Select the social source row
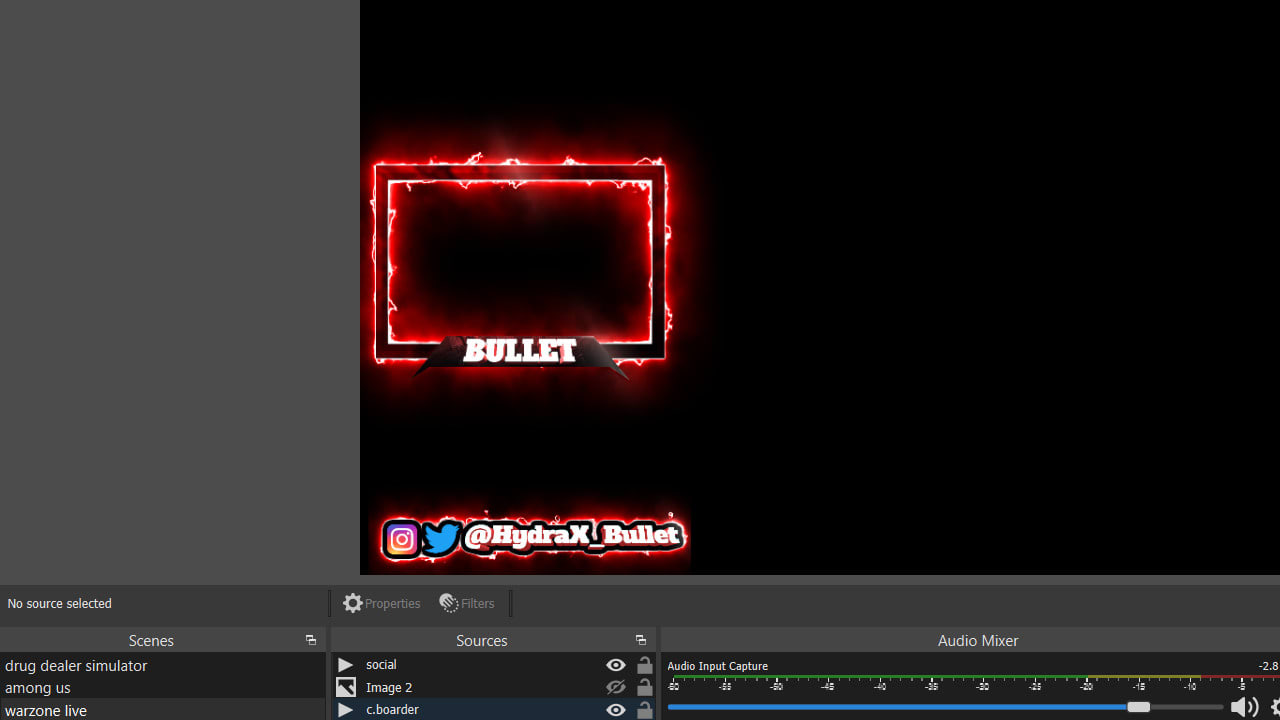This screenshot has height=720, width=1280. [494, 665]
